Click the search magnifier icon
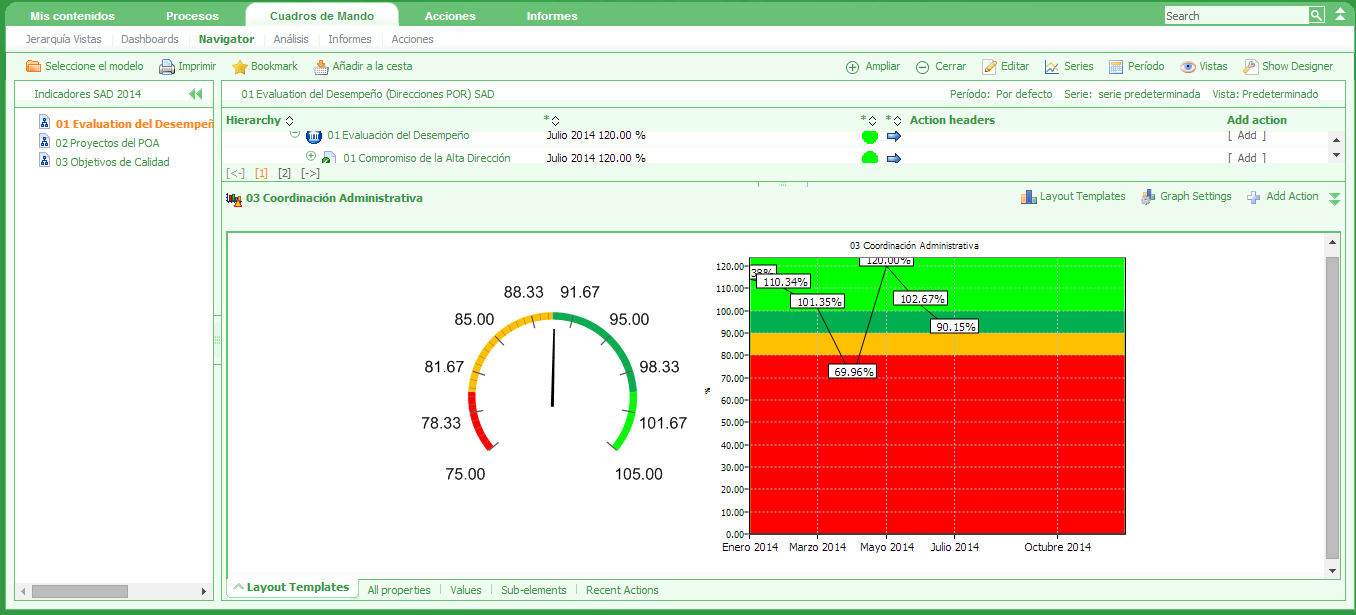This screenshot has height=615, width=1356. pos(1316,15)
